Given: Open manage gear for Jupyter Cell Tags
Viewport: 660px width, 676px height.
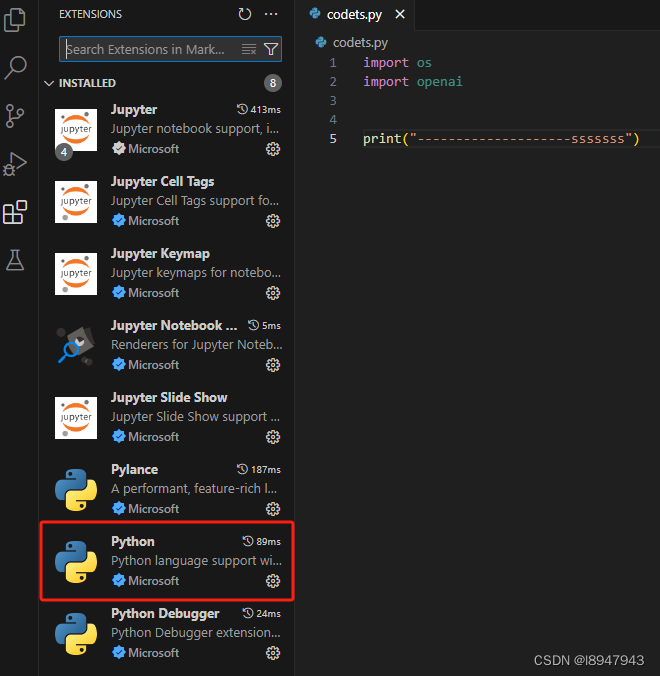Looking at the screenshot, I should (x=273, y=221).
